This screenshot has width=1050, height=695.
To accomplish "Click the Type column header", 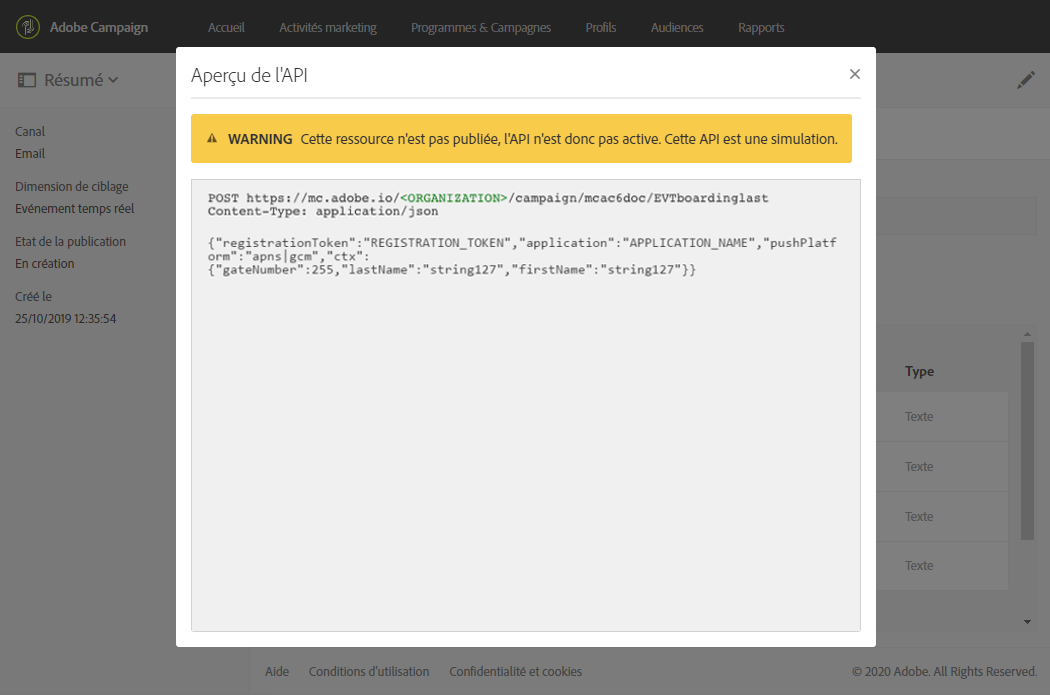I will pyautogui.click(x=919, y=372).
